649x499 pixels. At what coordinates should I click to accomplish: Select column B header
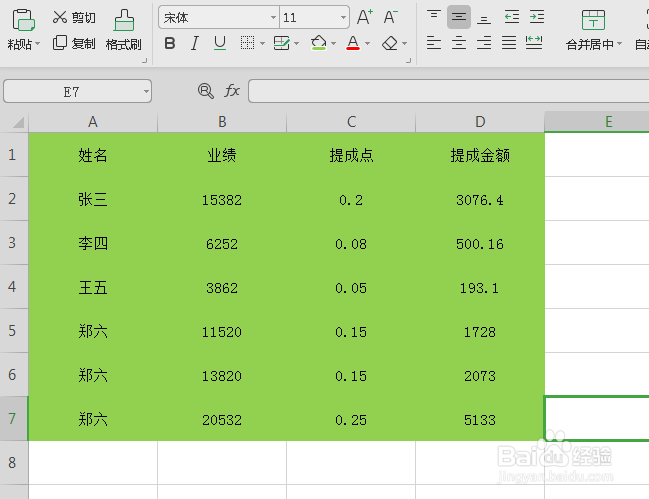pos(222,122)
